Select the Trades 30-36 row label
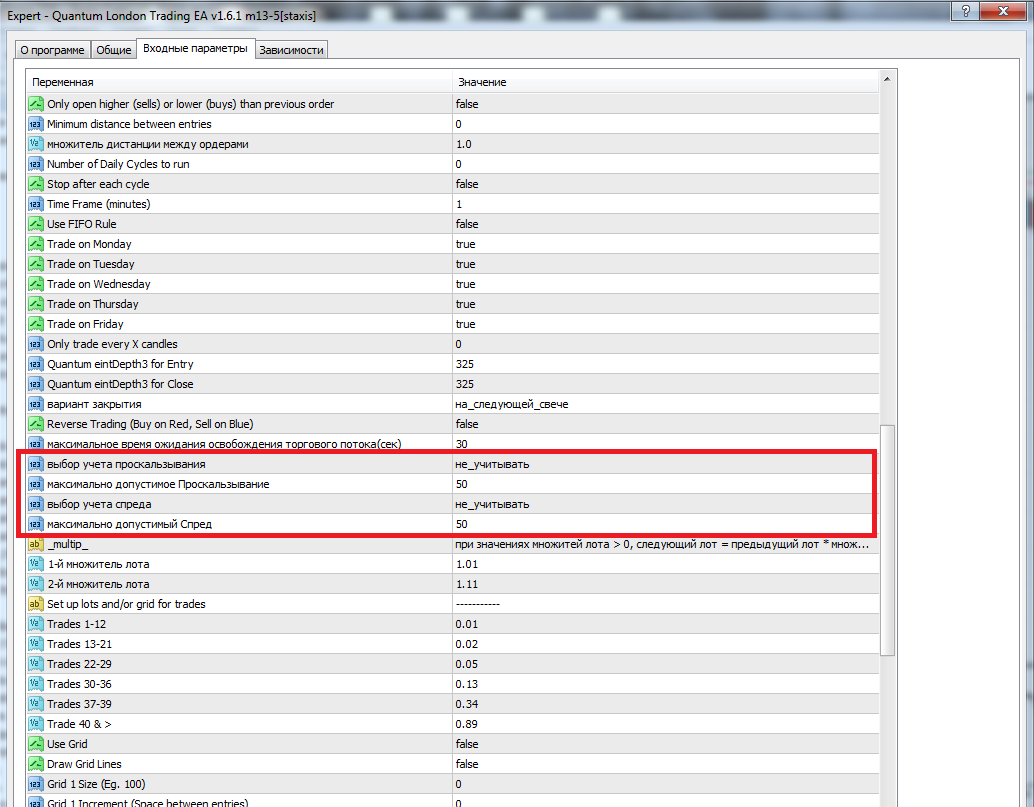 (x=79, y=684)
